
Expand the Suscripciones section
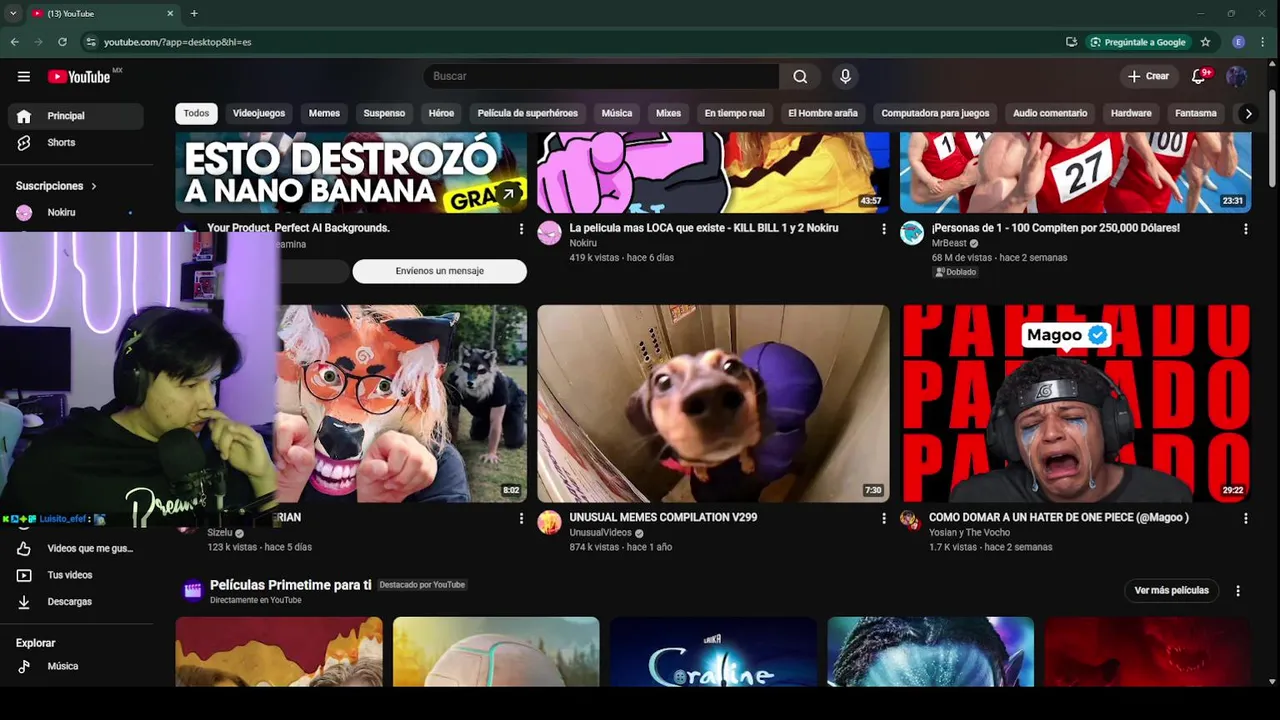[x=57, y=186]
